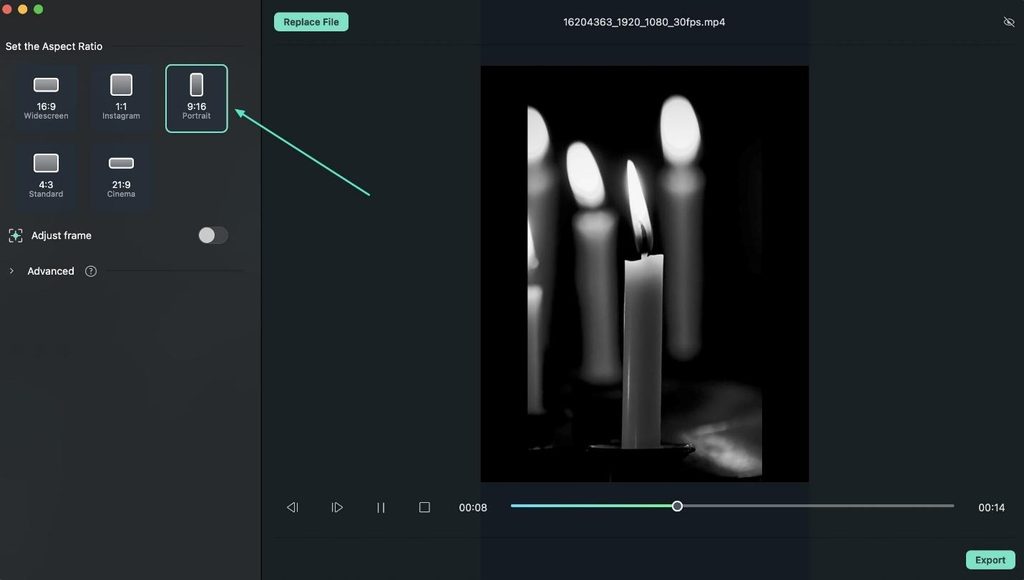Stop the video playback
The width and height of the screenshot is (1024, 580).
(x=424, y=508)
